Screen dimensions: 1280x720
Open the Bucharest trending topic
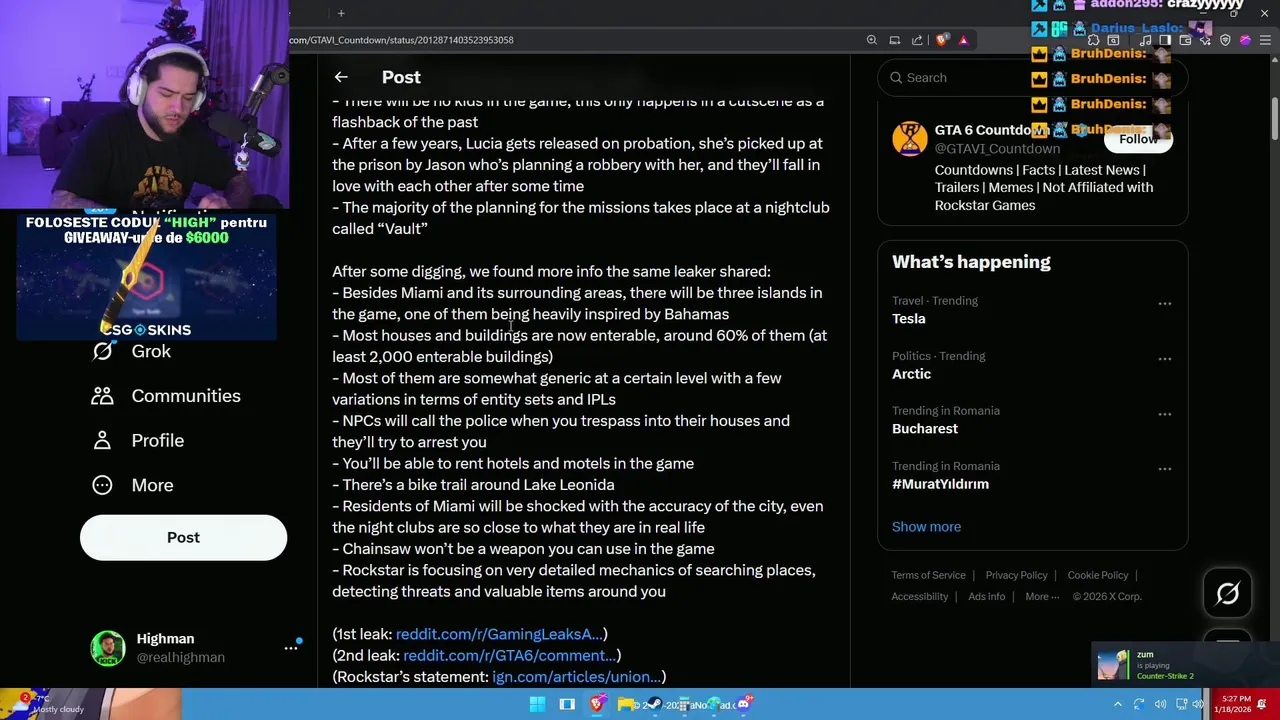(925, 429)
